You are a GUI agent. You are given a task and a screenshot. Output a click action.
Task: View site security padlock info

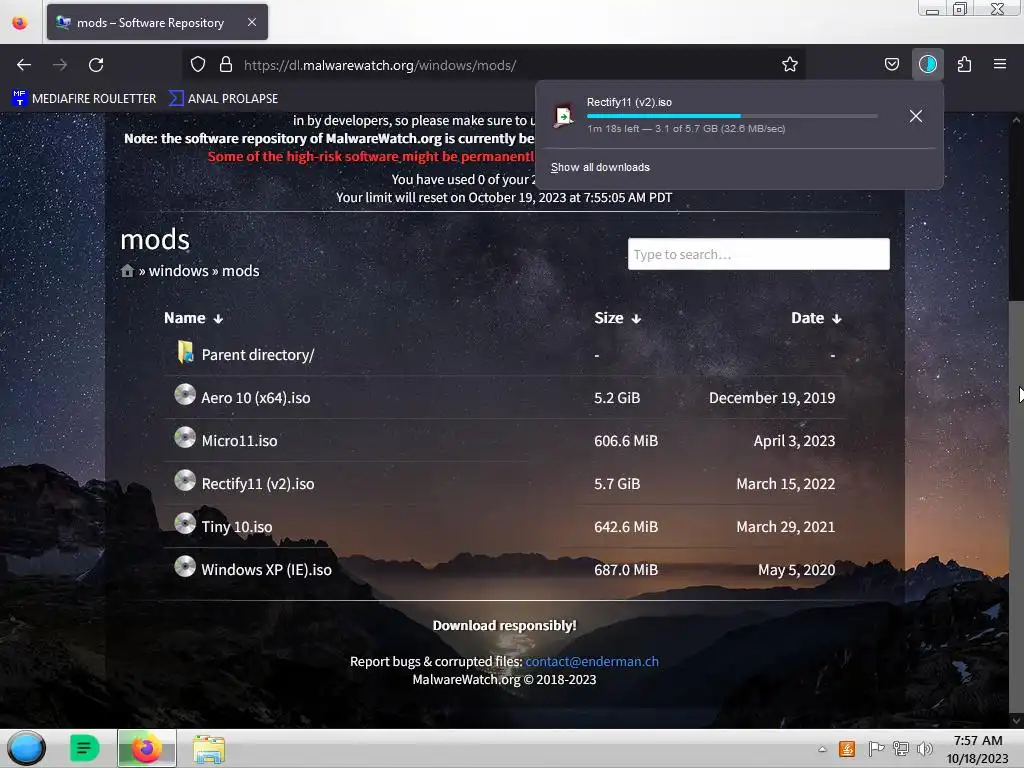click(226, 64)
